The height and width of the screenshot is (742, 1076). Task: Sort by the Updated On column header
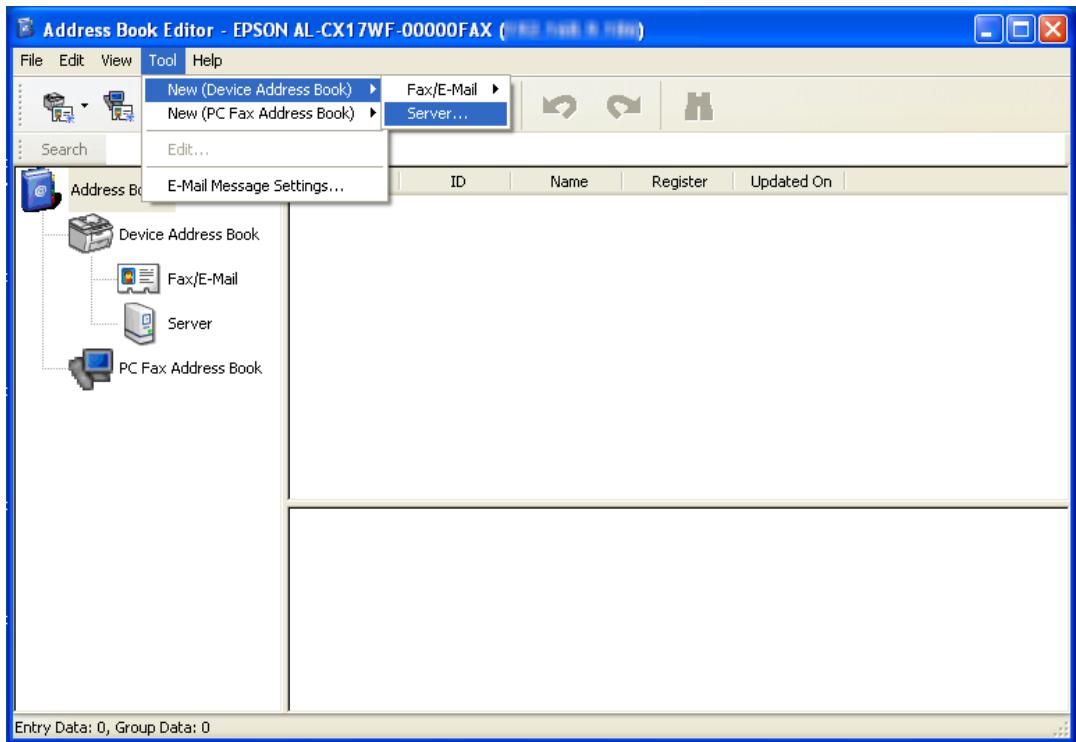click(x=790, y=182)
